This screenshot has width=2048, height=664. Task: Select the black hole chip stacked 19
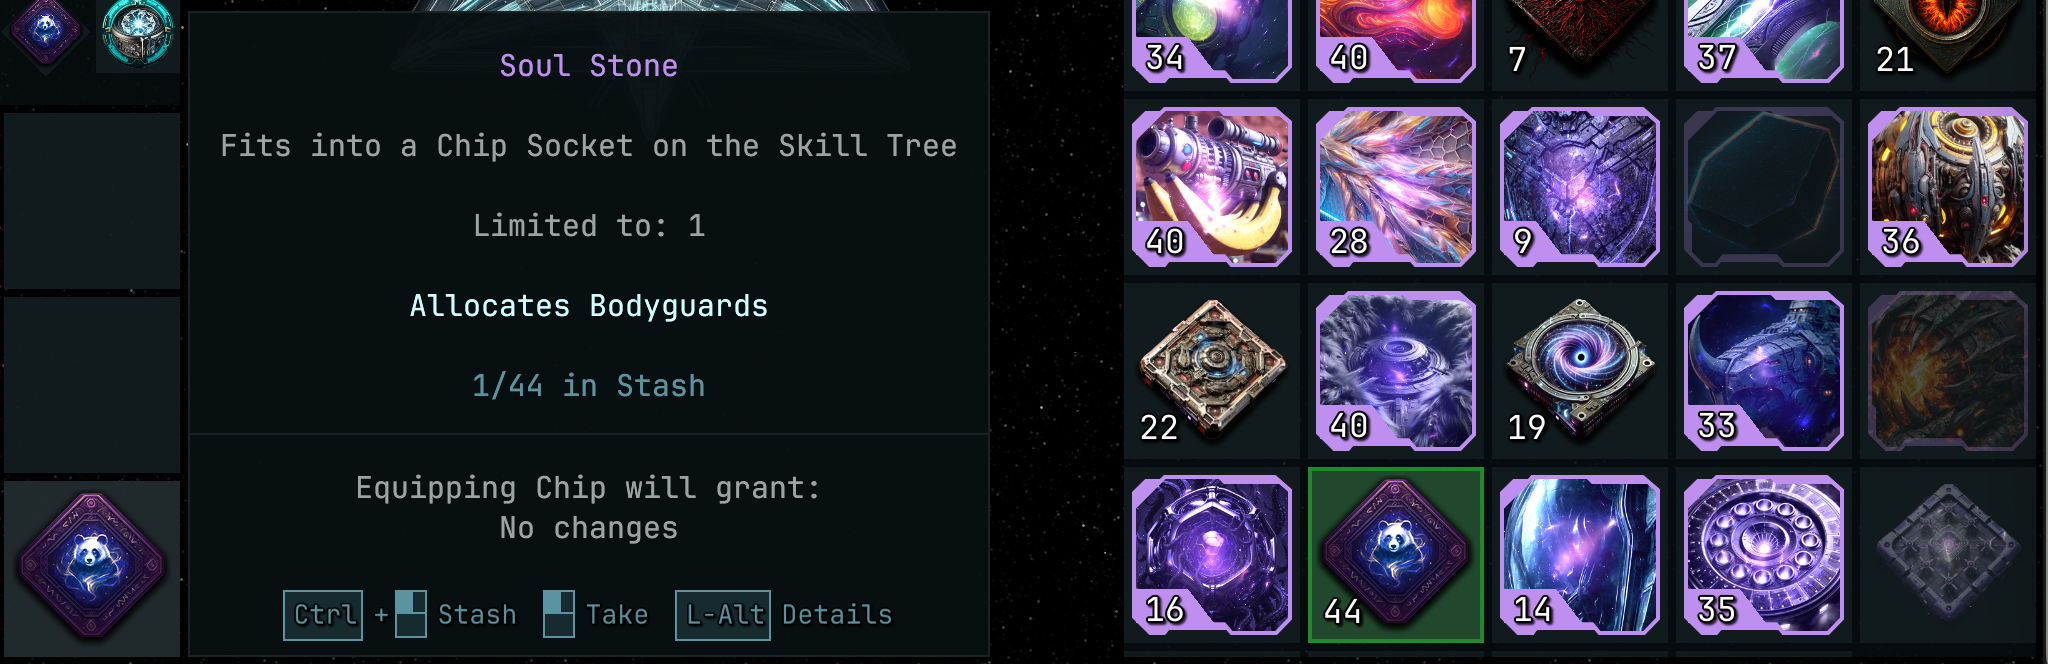(x=1580, y=371)
